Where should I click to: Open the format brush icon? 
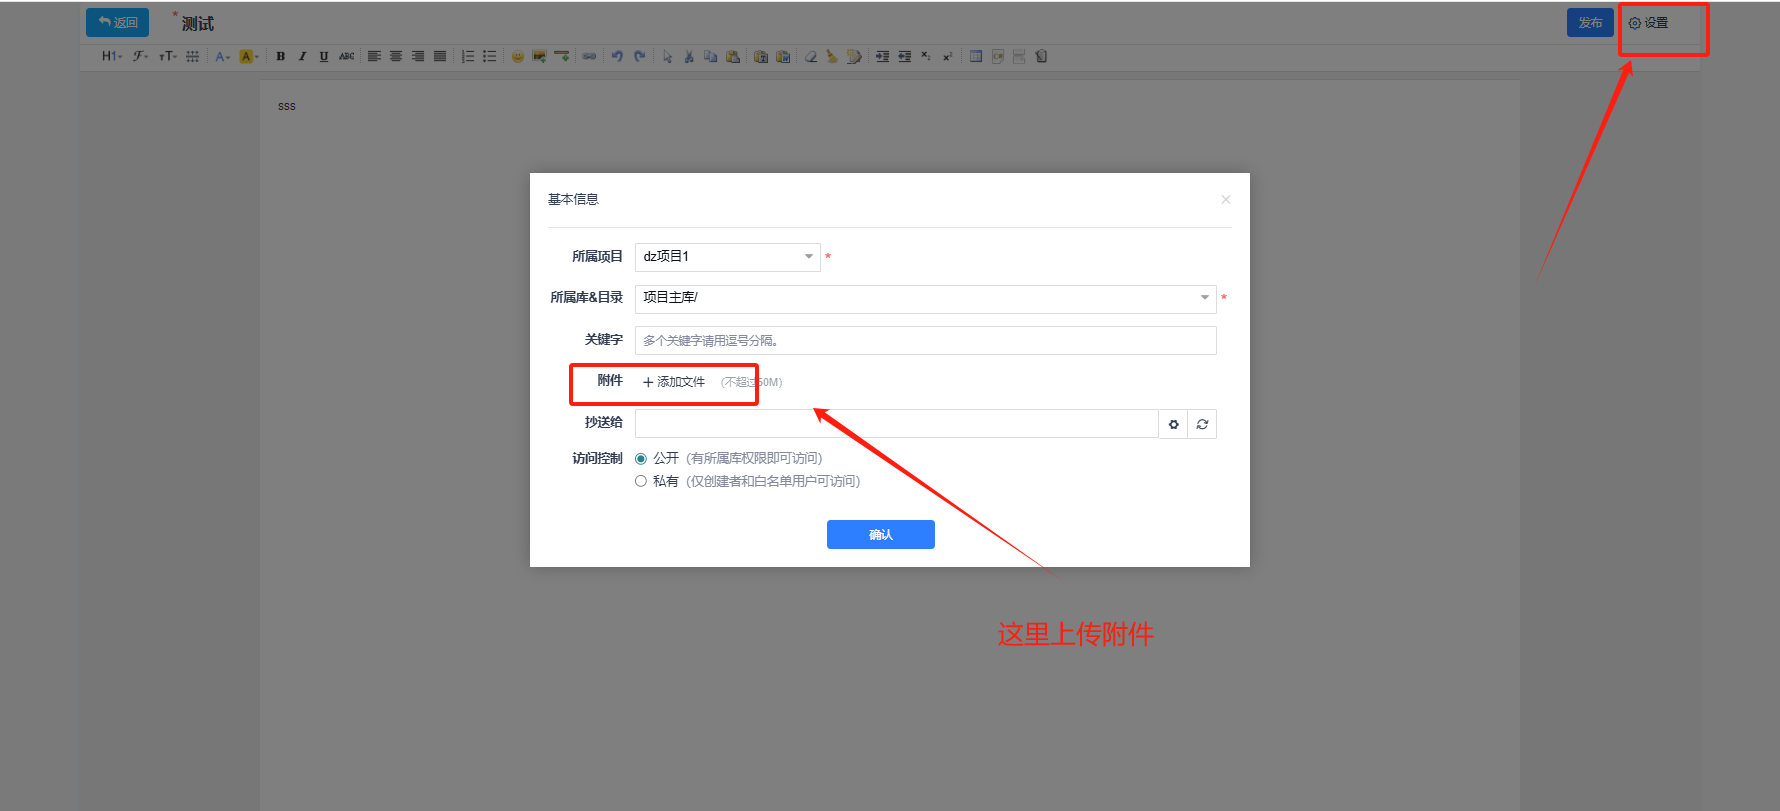pyautogui.click(x=854, y=57)
